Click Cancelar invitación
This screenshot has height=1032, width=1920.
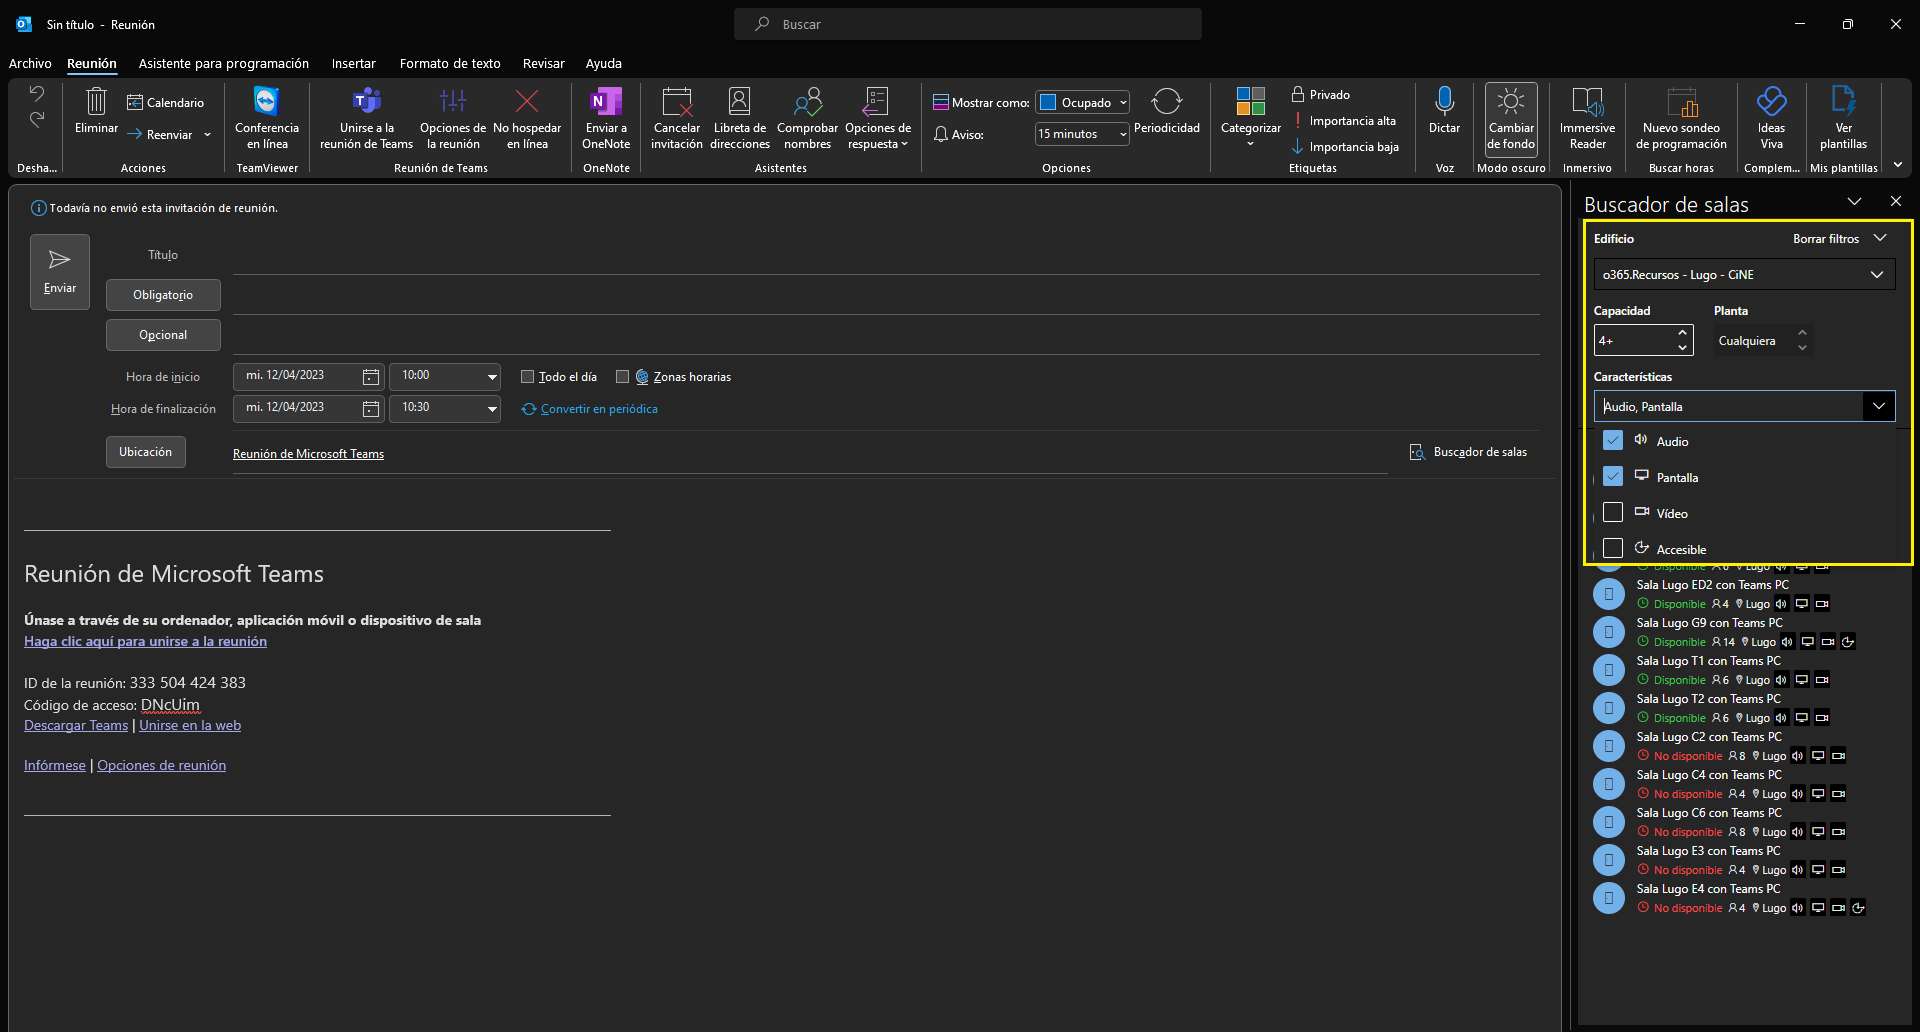click(677, 118)
